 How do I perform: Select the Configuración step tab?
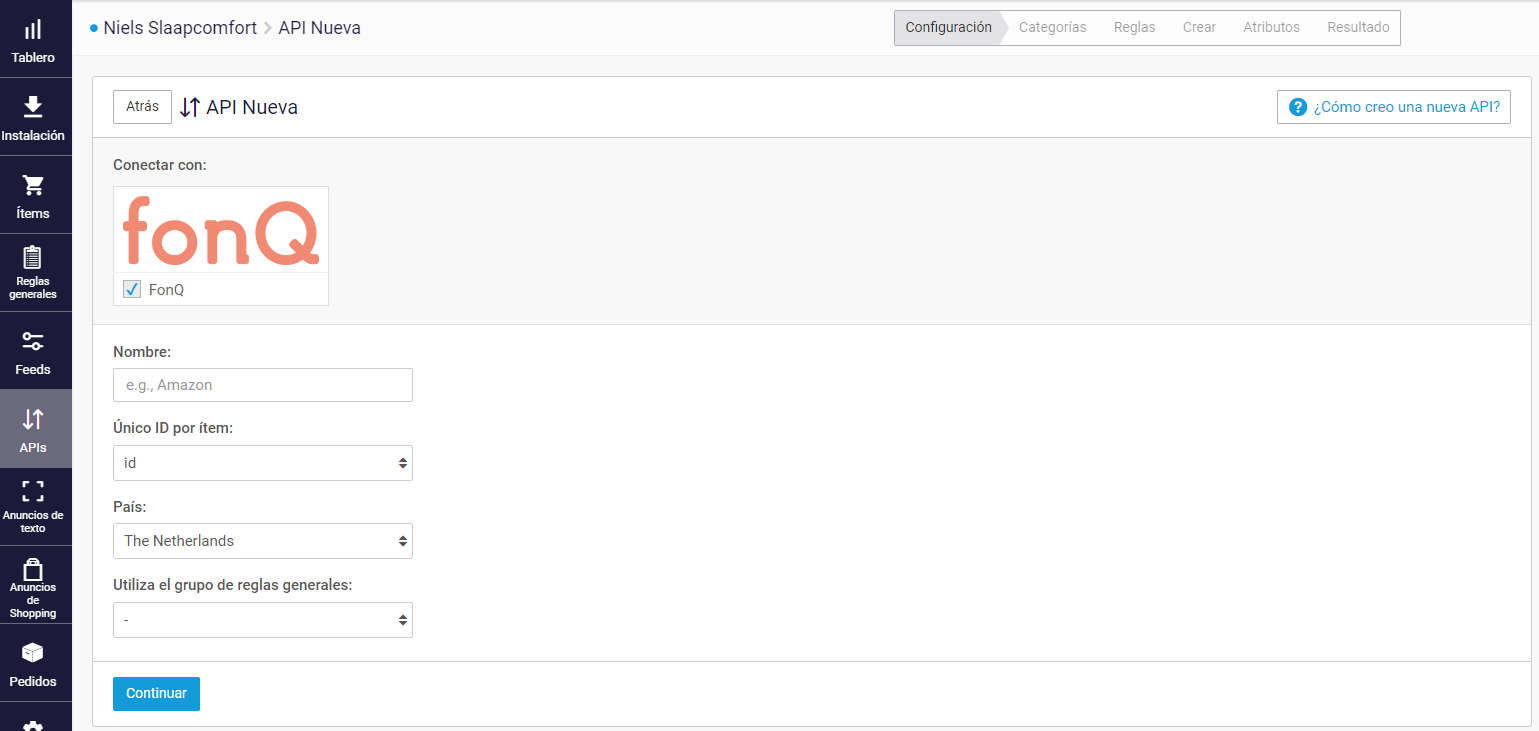(948, 28)
